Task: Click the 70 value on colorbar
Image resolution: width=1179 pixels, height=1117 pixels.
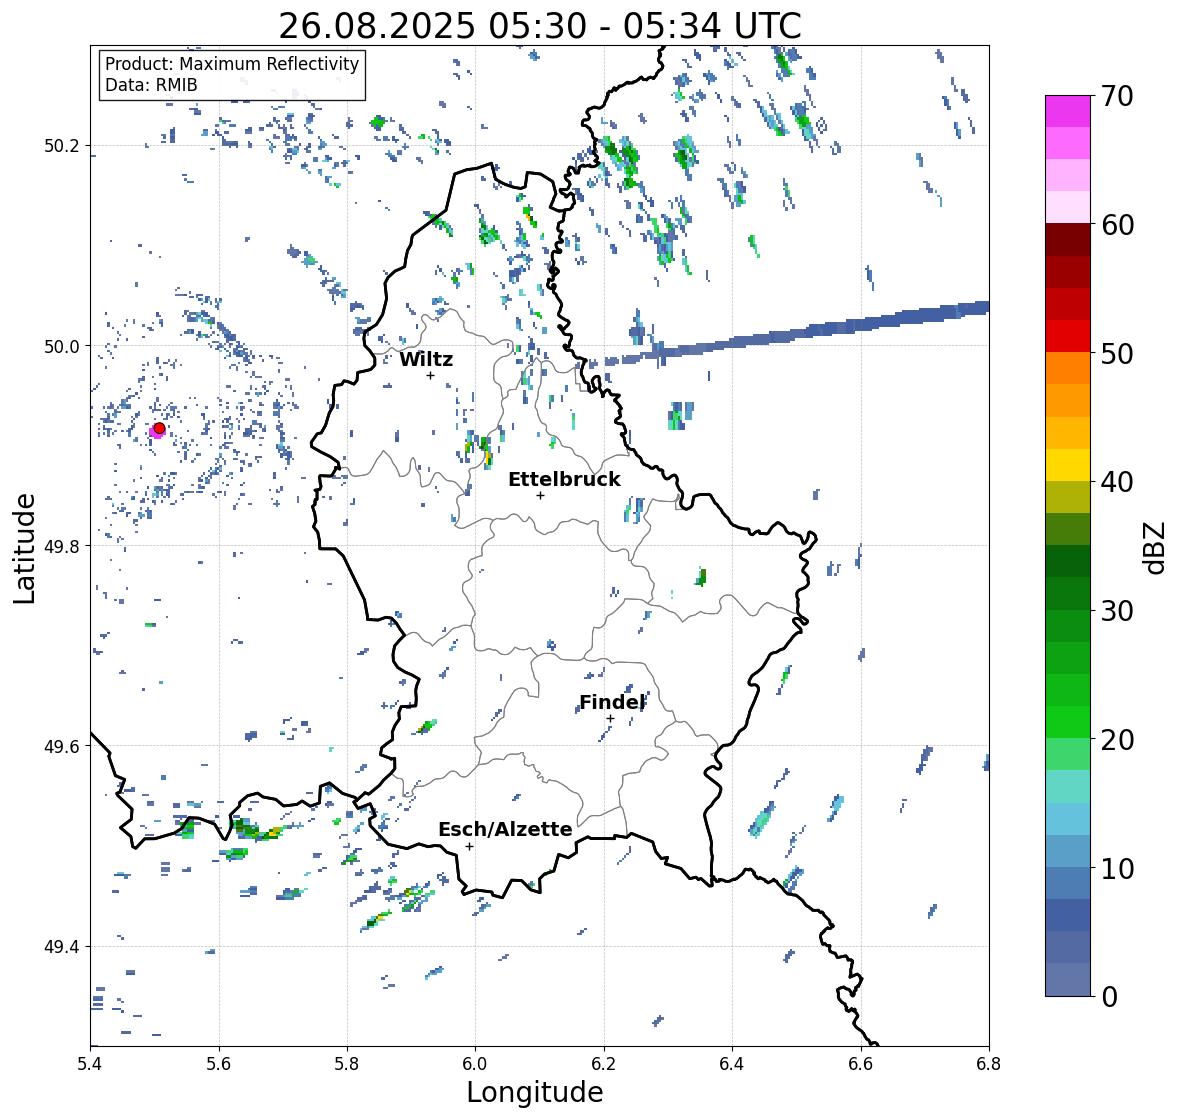Action: coord(1117,96)
